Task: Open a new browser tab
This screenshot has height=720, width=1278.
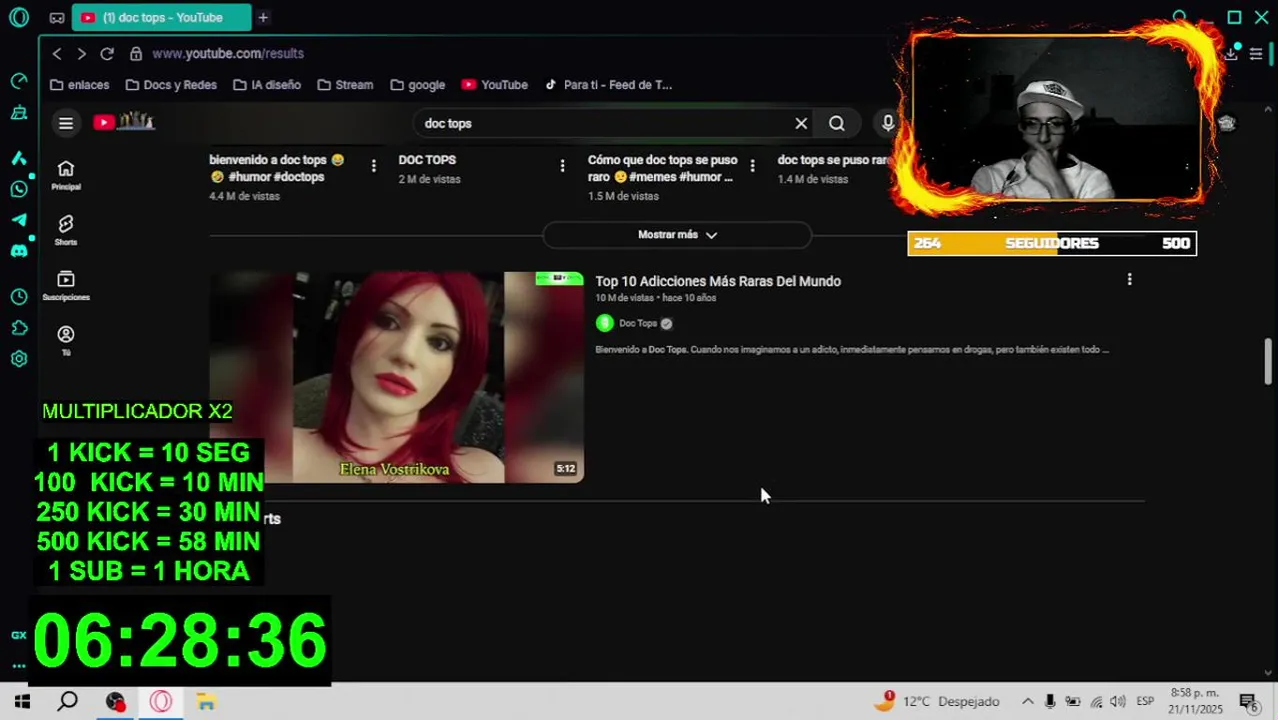Action: tap(263, 17)
